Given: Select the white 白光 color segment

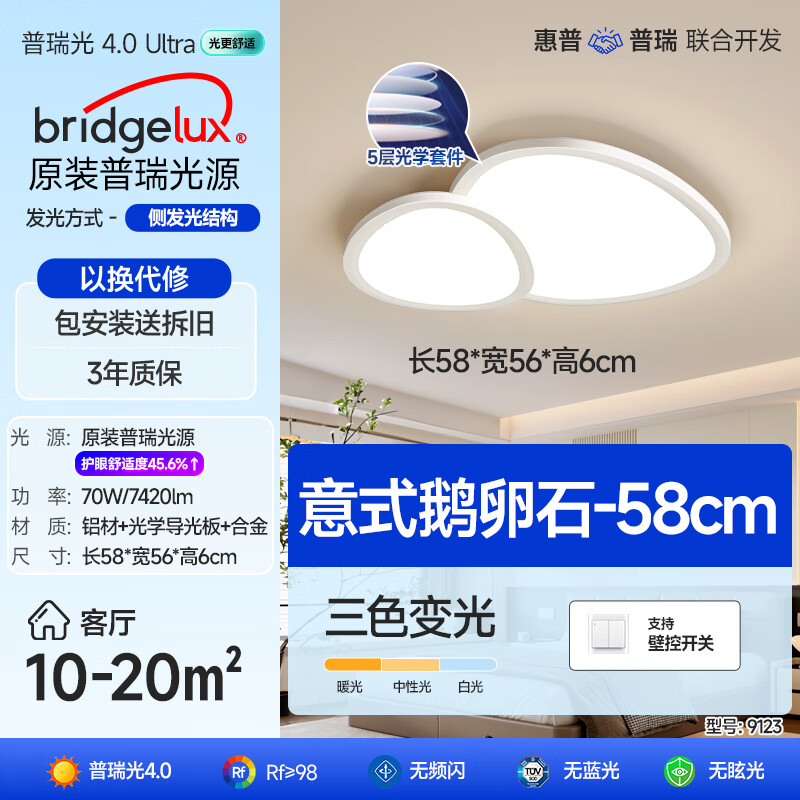Looking at the screenshot, I should (x=468, y=664).
